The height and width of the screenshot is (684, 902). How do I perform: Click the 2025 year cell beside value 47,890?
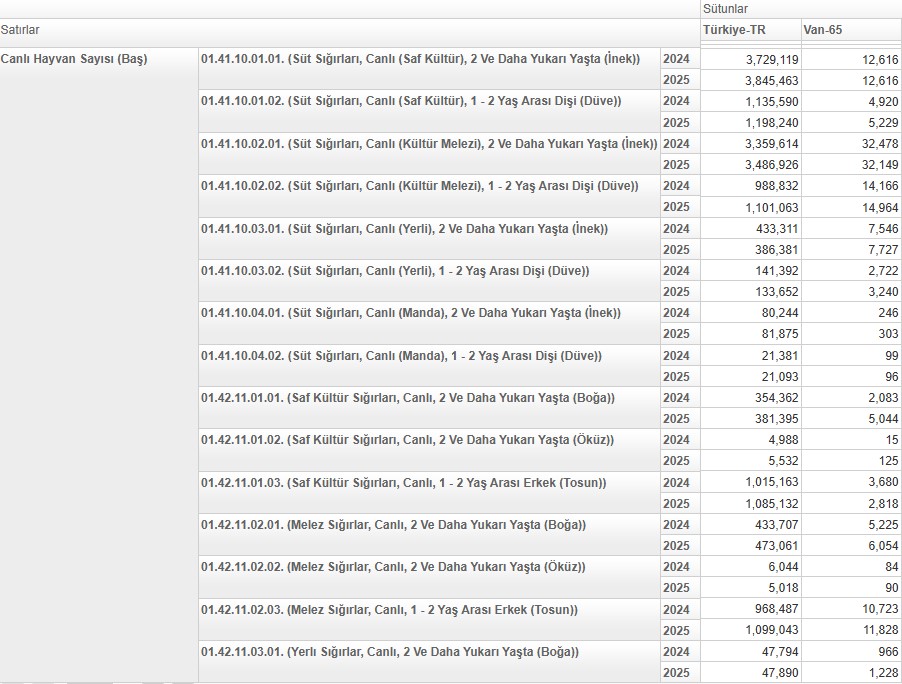(x=676, y=673)
